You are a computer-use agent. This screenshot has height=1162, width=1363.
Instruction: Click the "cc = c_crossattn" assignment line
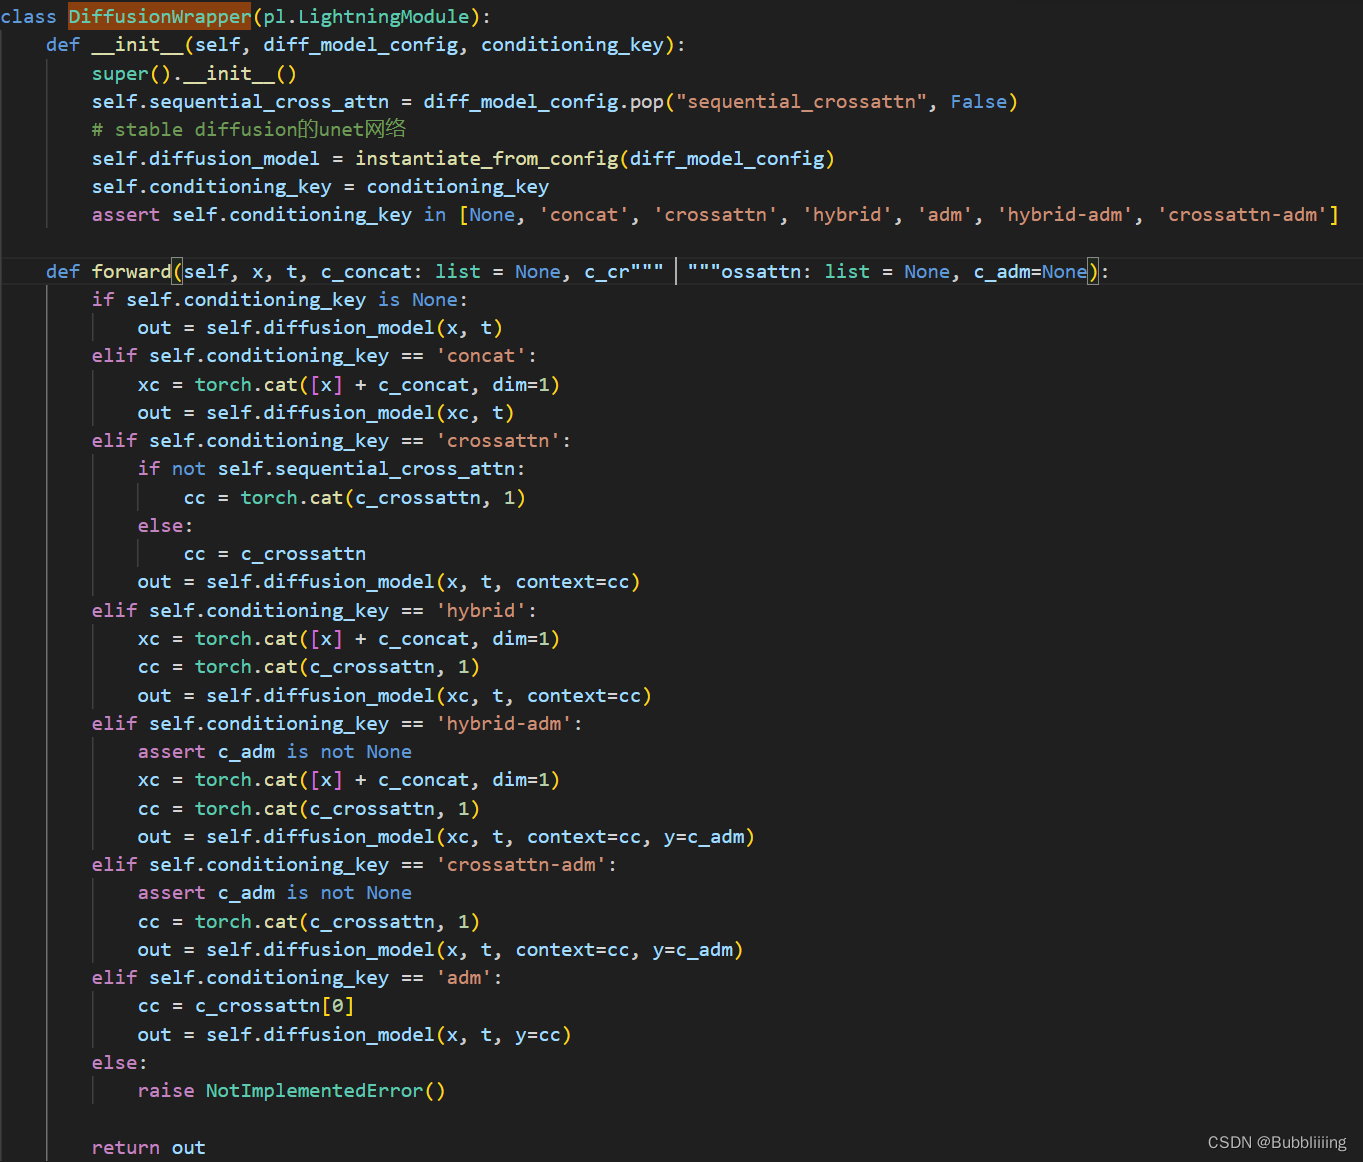[275, 554]
